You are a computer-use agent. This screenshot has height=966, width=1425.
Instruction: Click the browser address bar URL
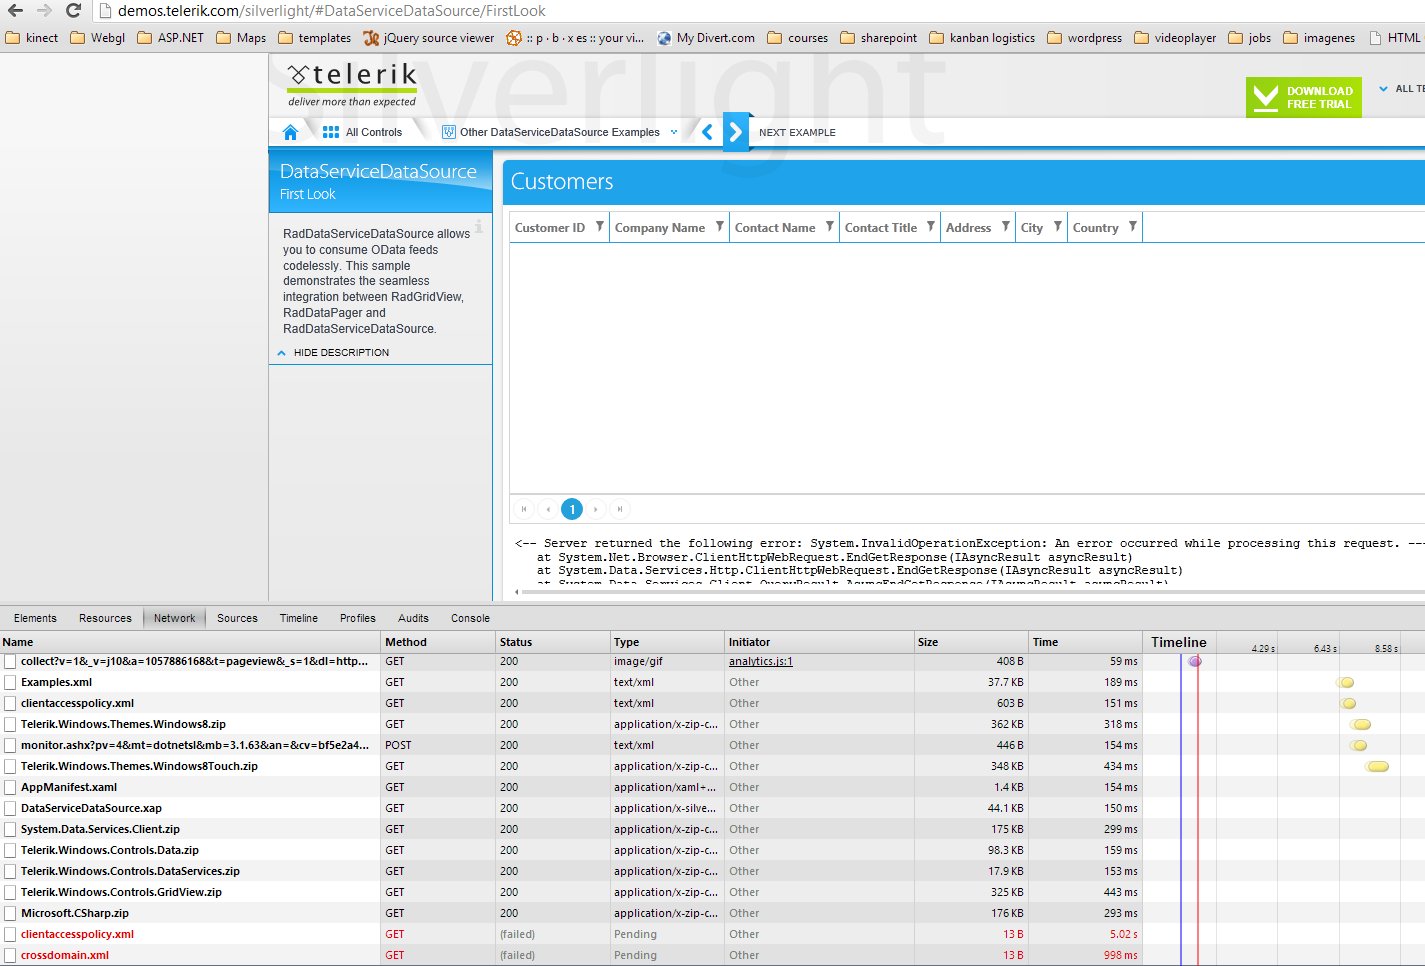point(332,11)
